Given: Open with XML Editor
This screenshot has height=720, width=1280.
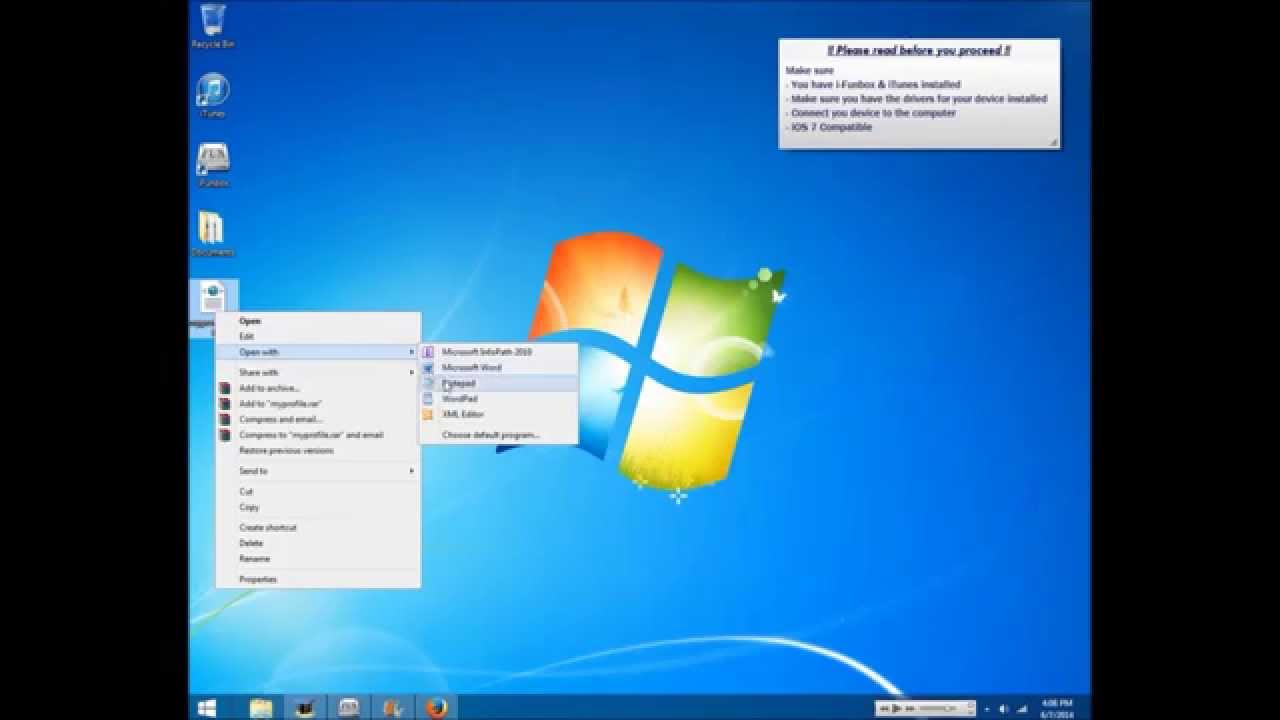Looking at the screenshot, I should point(498,414).
